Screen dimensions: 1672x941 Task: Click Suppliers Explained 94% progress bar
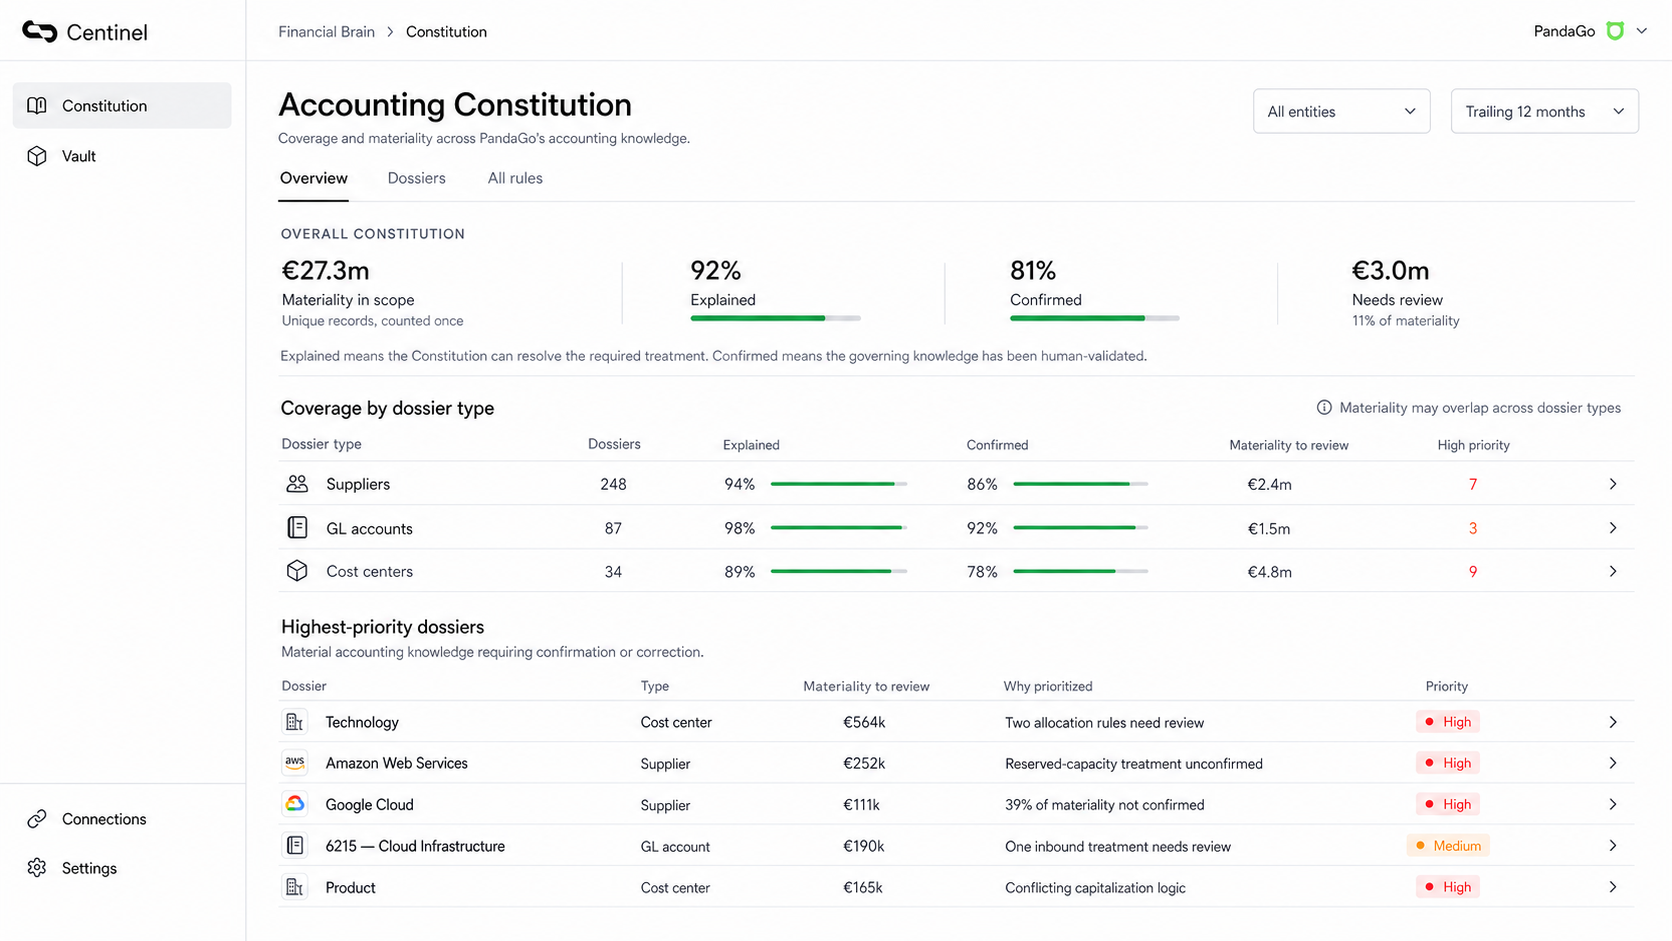pyautogui.click(x=839, y=484)
